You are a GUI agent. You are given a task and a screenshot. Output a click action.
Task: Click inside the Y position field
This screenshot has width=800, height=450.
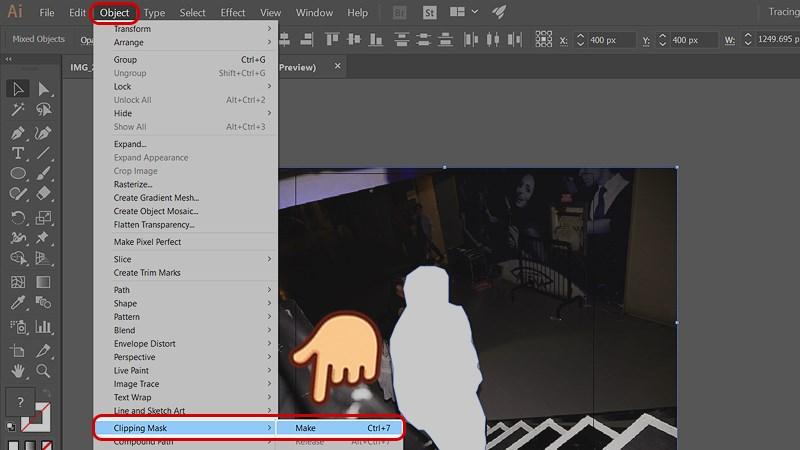(x=693, y=40)
